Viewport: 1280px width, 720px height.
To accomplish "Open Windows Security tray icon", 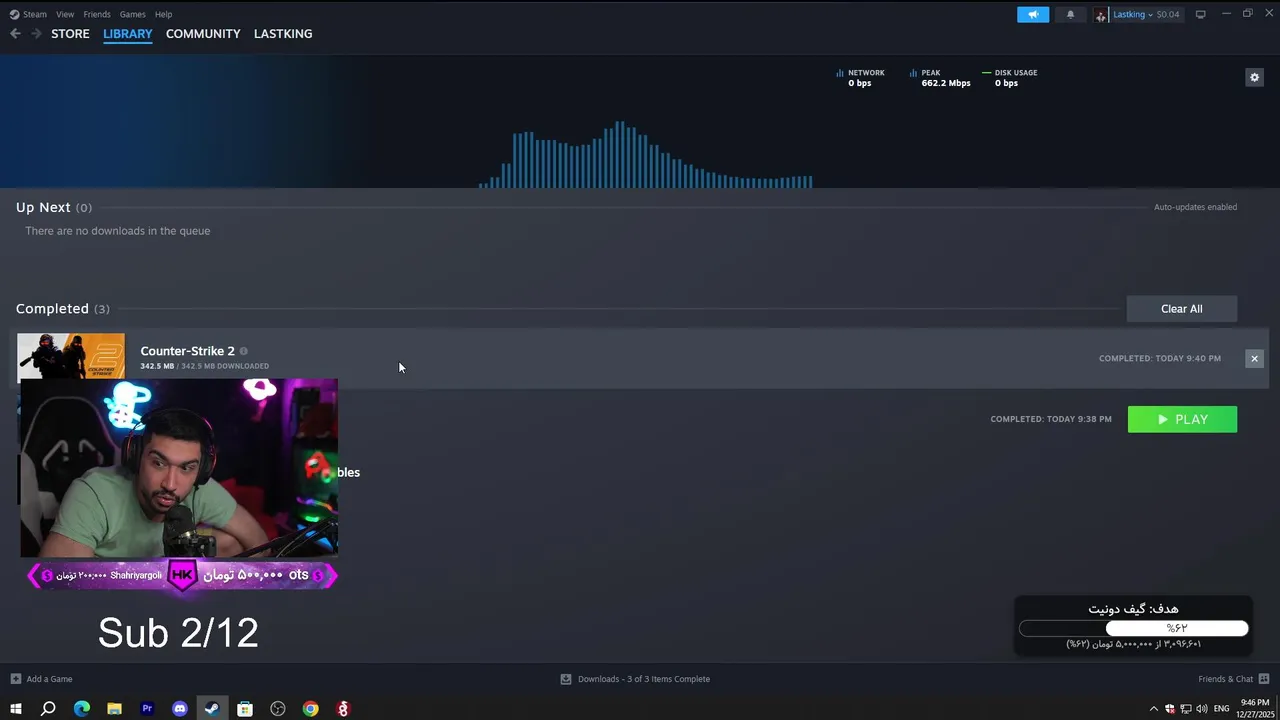I will pos(1170,709).
